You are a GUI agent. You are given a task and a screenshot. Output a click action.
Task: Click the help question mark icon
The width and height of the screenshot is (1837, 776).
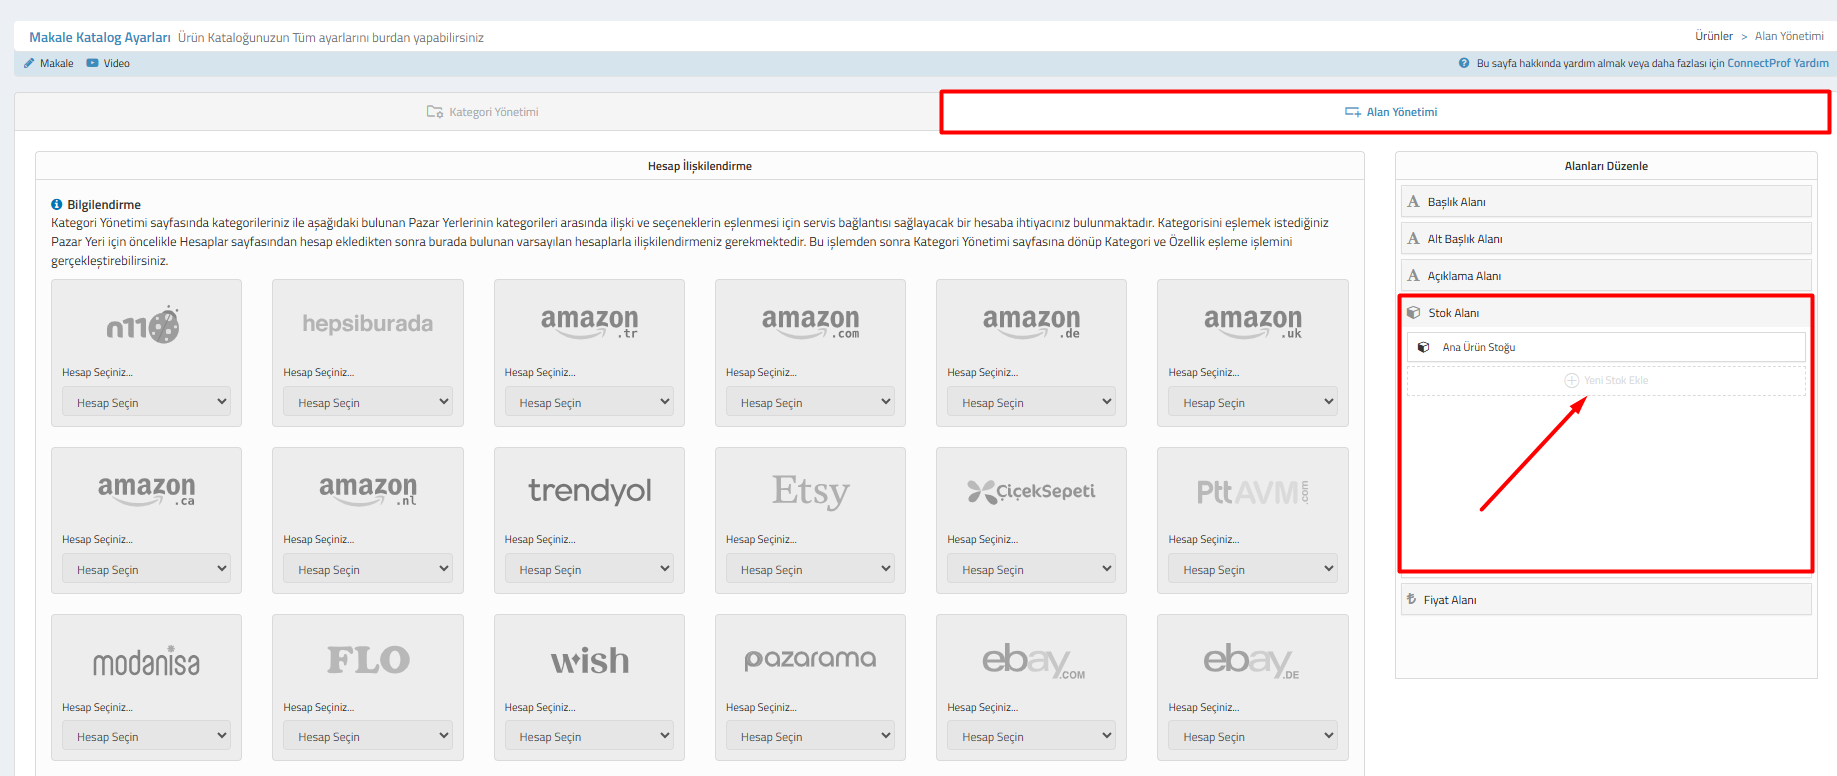(x=1464, y=63)
